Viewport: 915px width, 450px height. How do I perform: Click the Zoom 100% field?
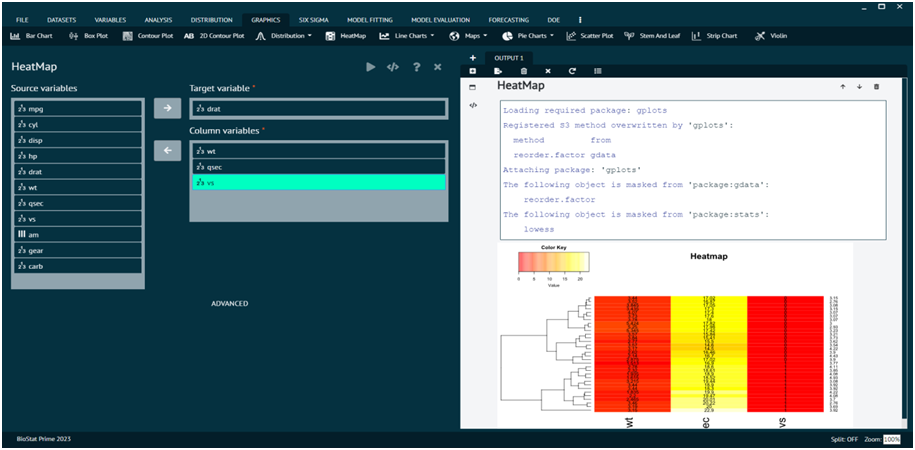click(x=891, y=439)
